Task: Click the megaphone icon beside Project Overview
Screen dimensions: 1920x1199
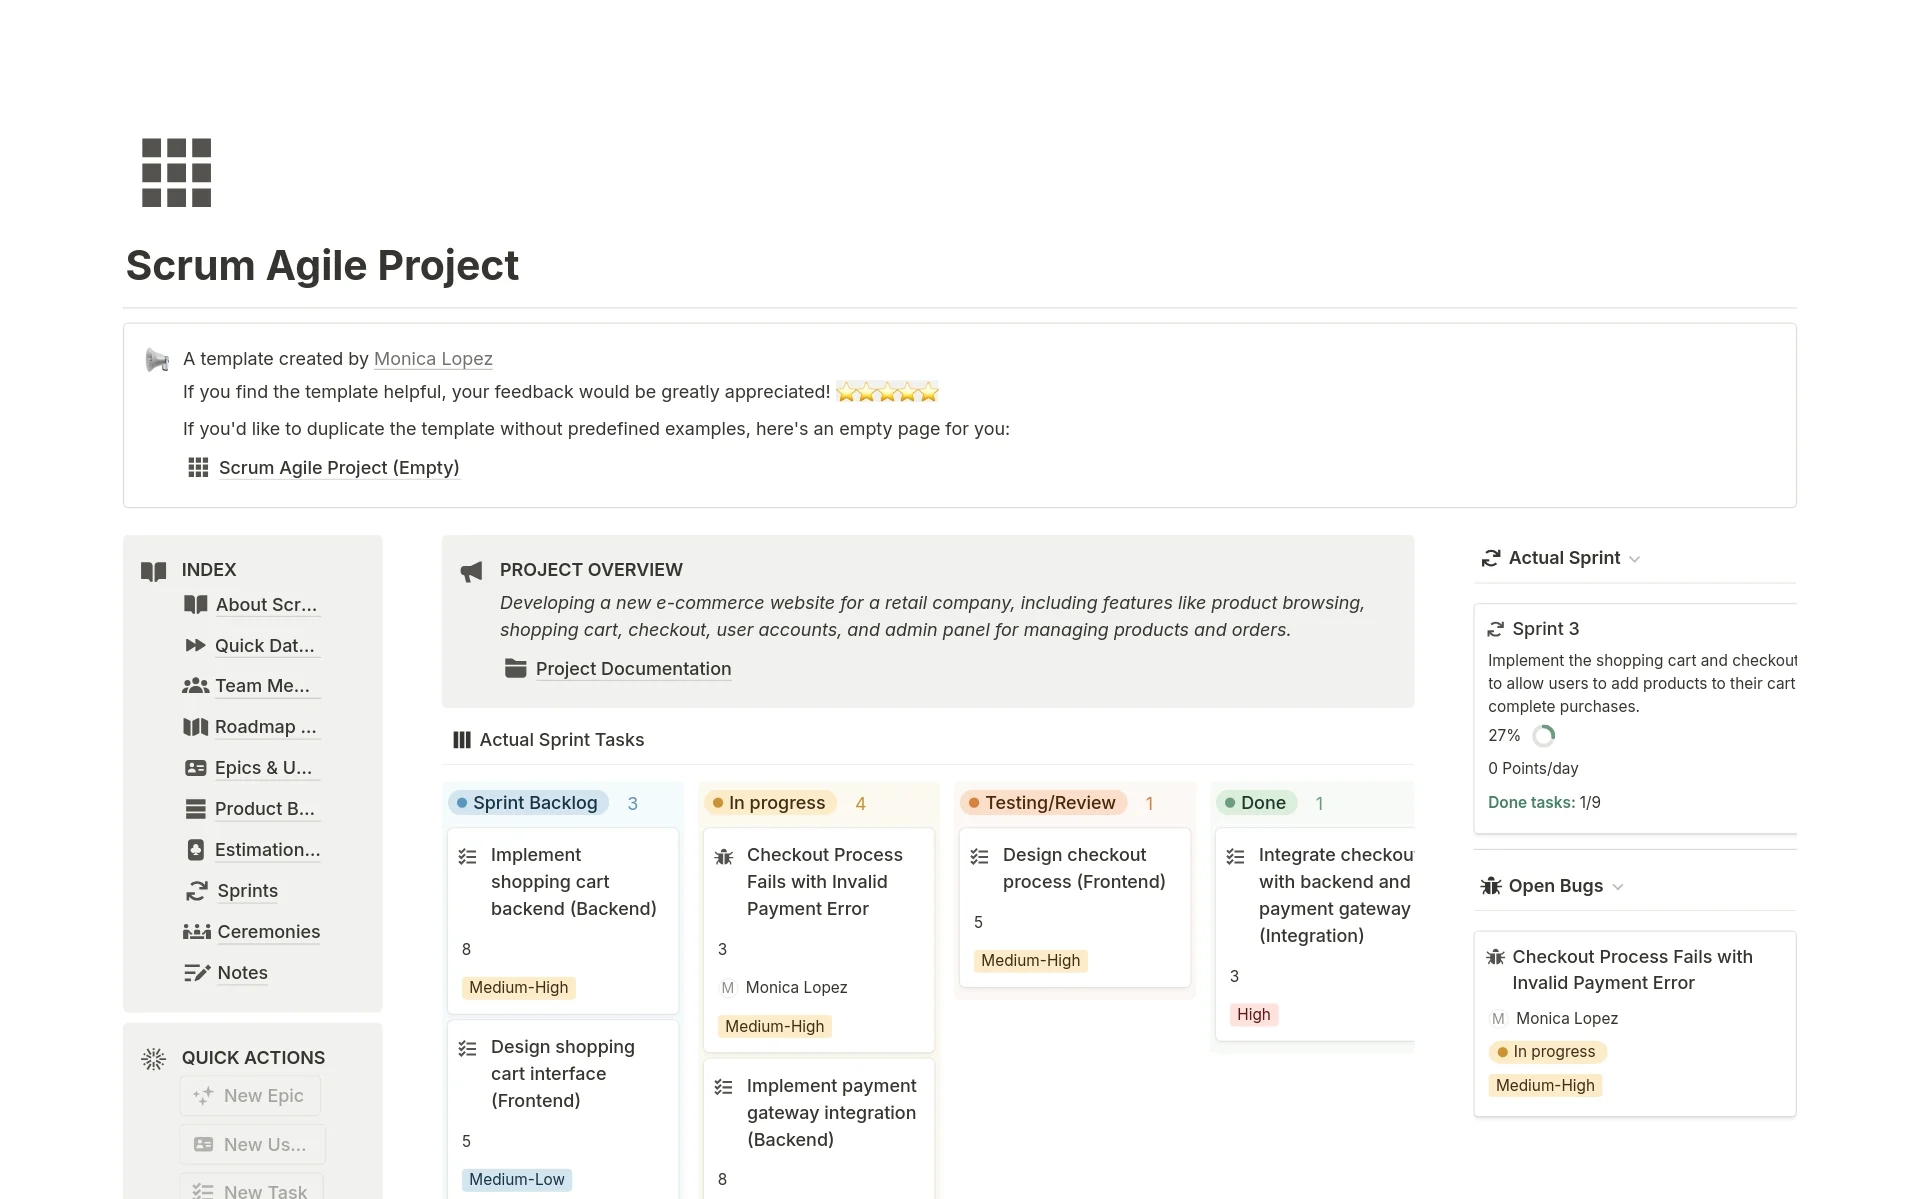Action: [471, 571]
